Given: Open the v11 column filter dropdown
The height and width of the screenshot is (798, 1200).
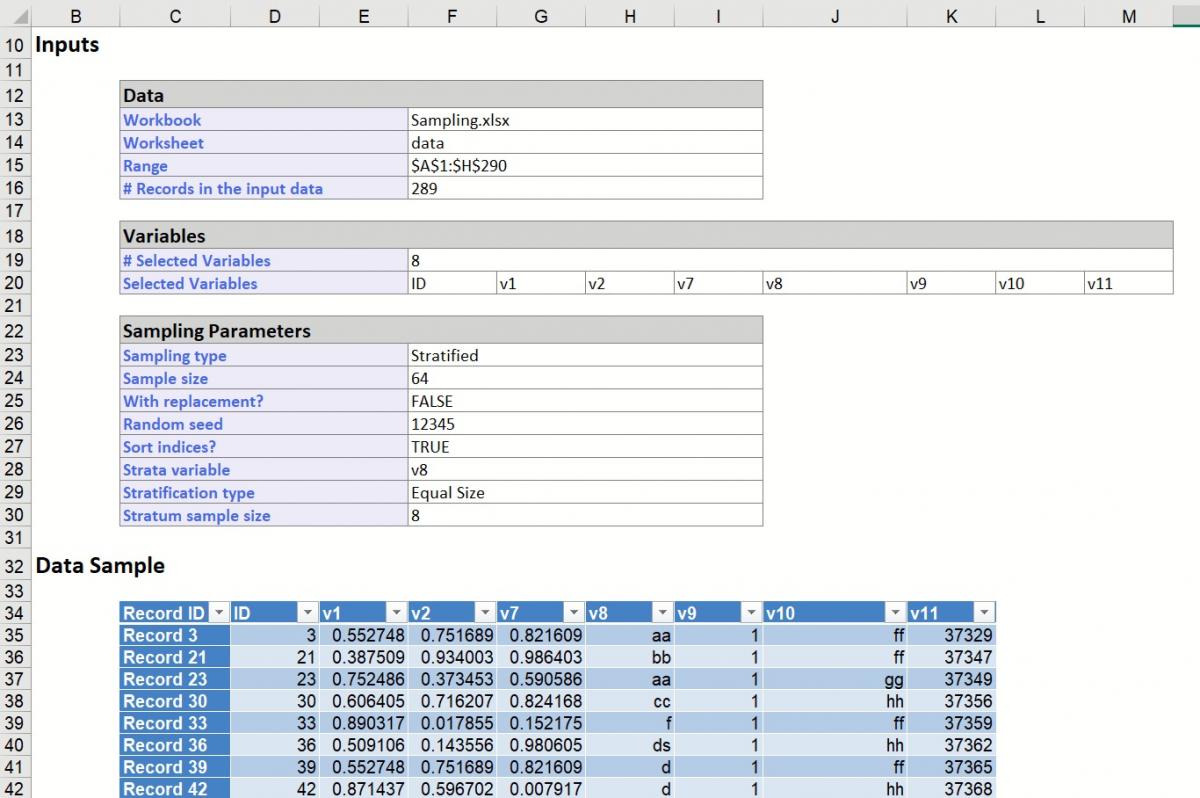Looking at the screenshot, I should (x=987, y=612).
